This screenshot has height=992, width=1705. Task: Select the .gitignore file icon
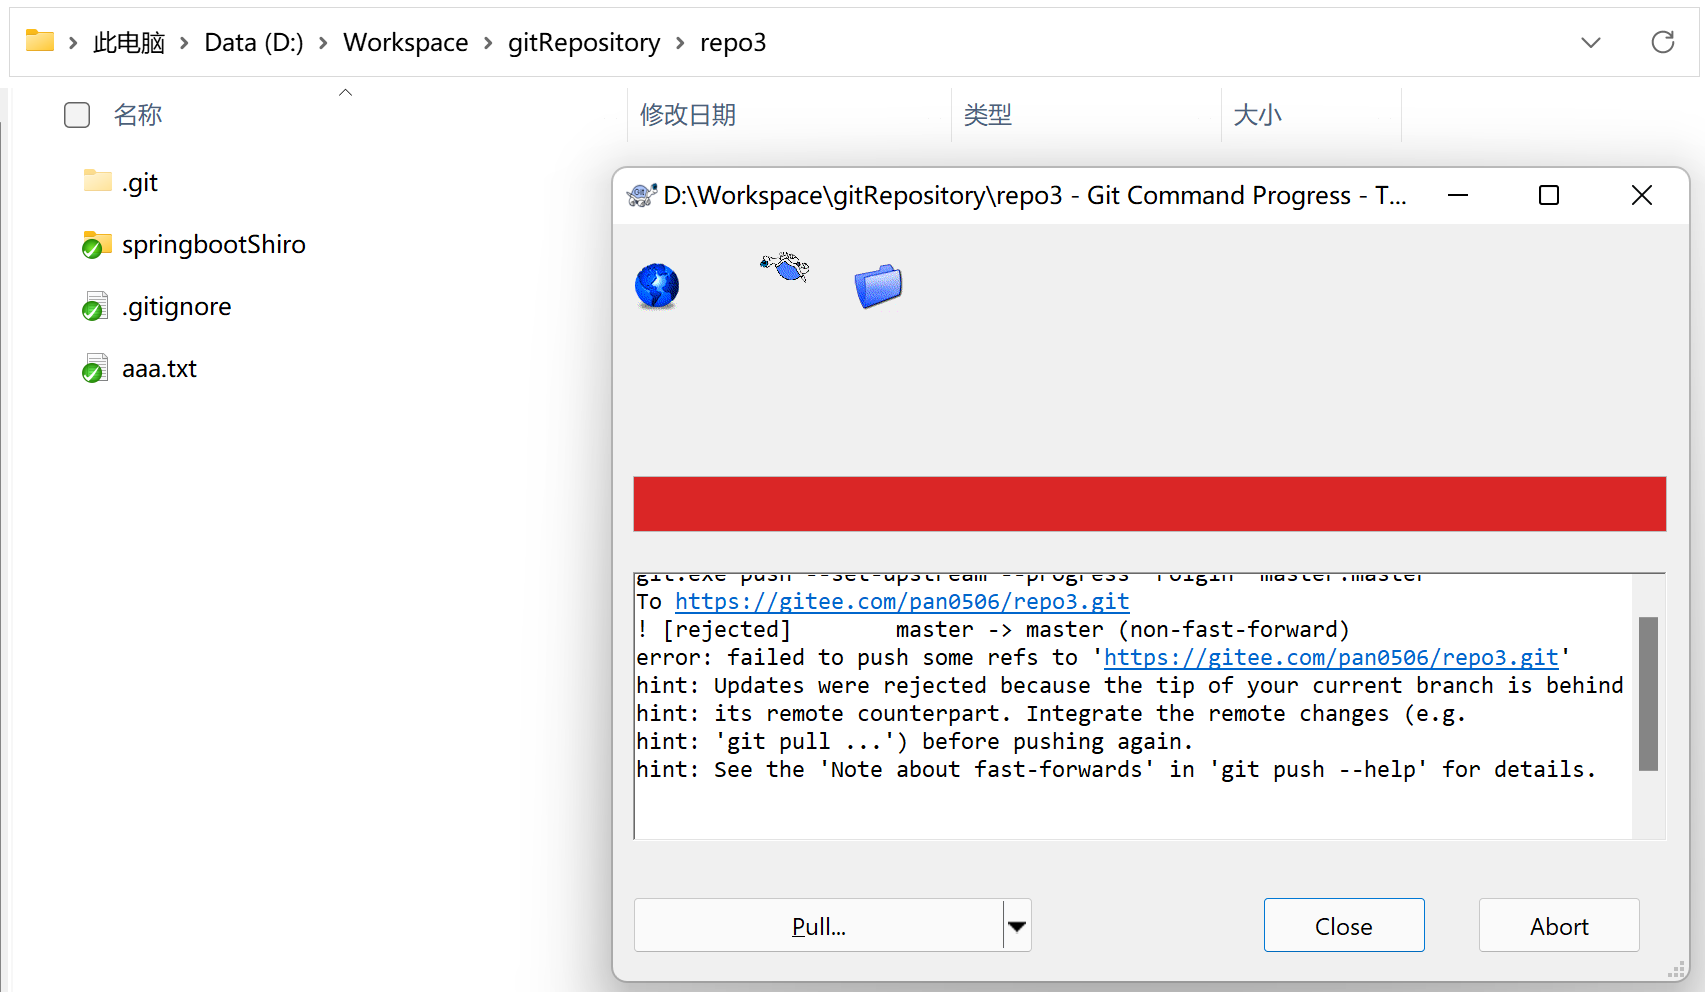coord(95,306)
